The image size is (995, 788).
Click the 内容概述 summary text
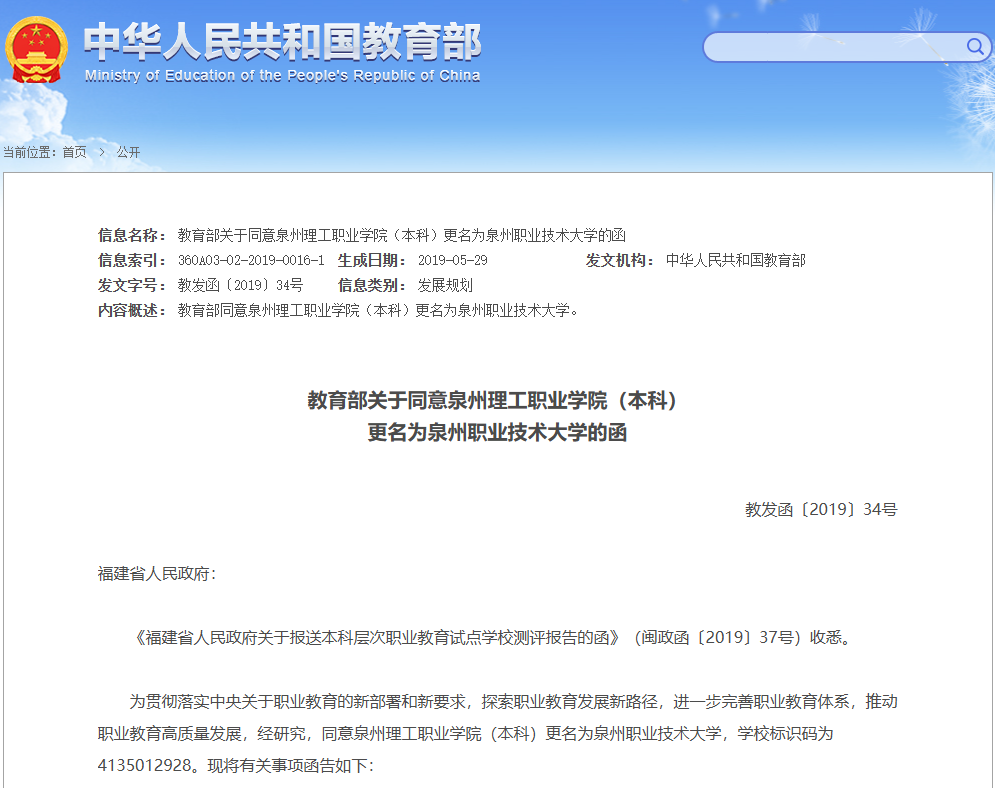tap(378, 310)
